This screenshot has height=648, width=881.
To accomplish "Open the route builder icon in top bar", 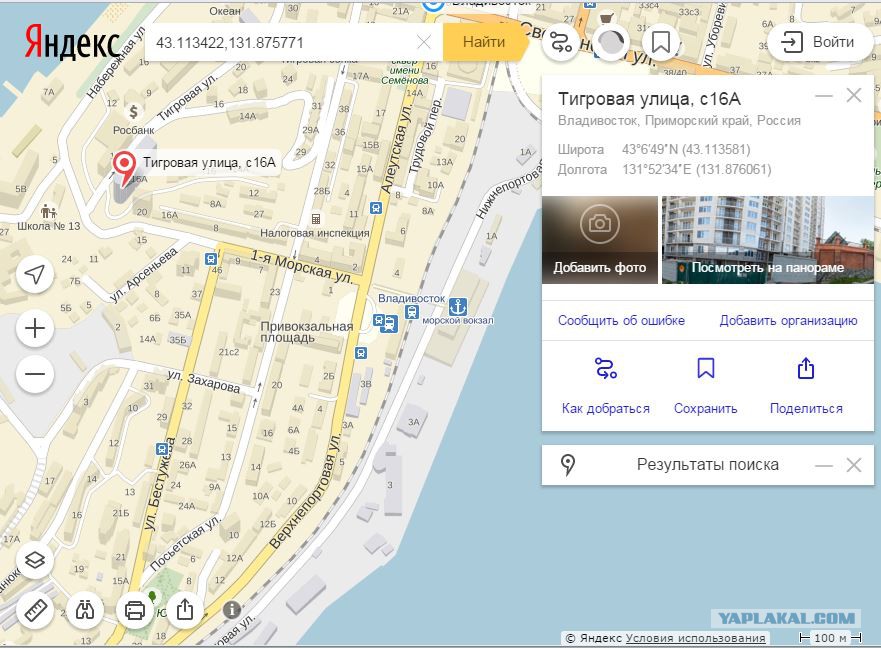I will pos(560,42).
